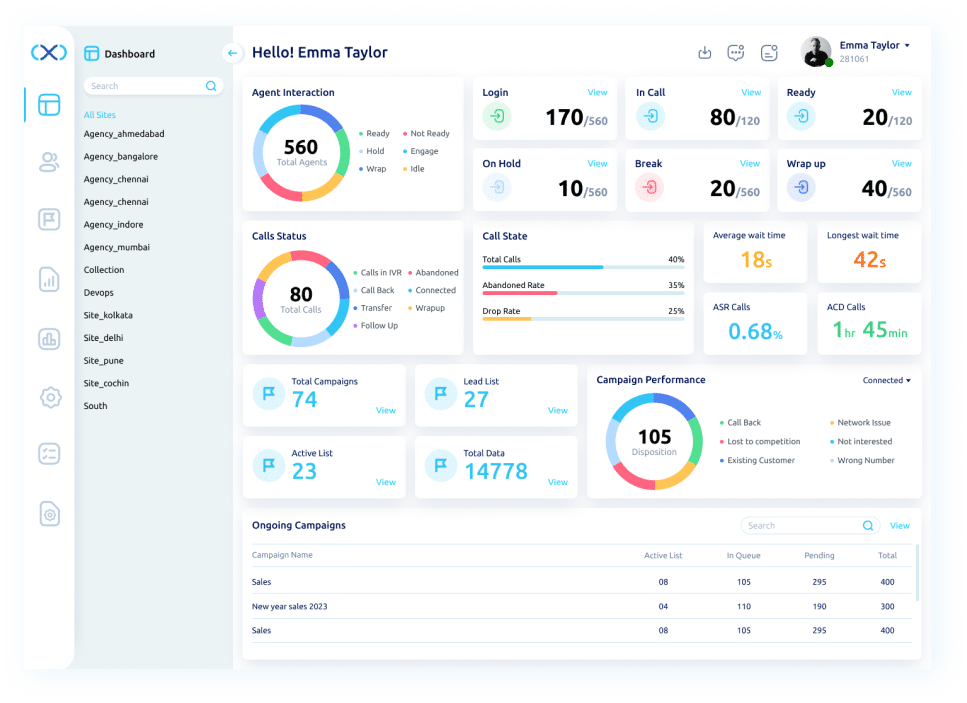The height and width of the screenshot is (703, 967).
Task: Expand the Emma Taylor profile dropdown
Action: (907, 46)
